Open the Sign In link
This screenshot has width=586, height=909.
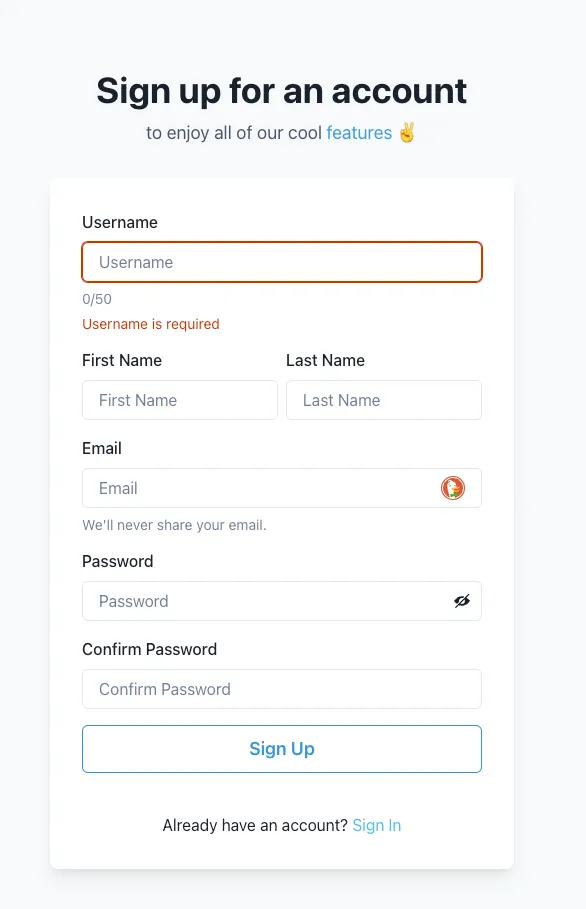[x=377, y=825]
